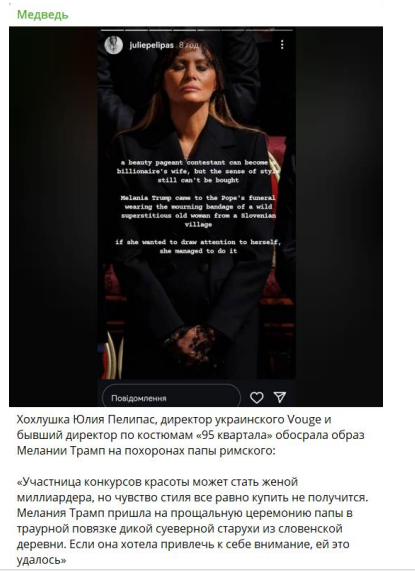The width and height of the screenshot is (415, 571).
Task: Open juliepelipas profile avatar
Action: click(113, 45)
